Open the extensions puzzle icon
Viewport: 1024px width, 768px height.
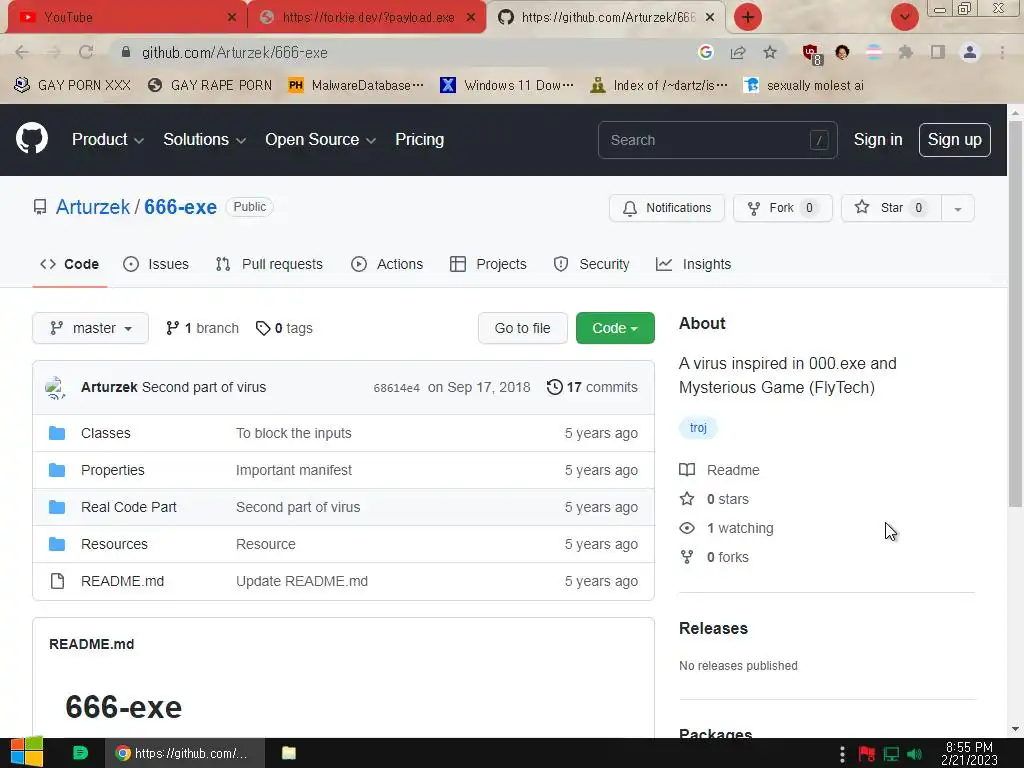pos(905,52)
